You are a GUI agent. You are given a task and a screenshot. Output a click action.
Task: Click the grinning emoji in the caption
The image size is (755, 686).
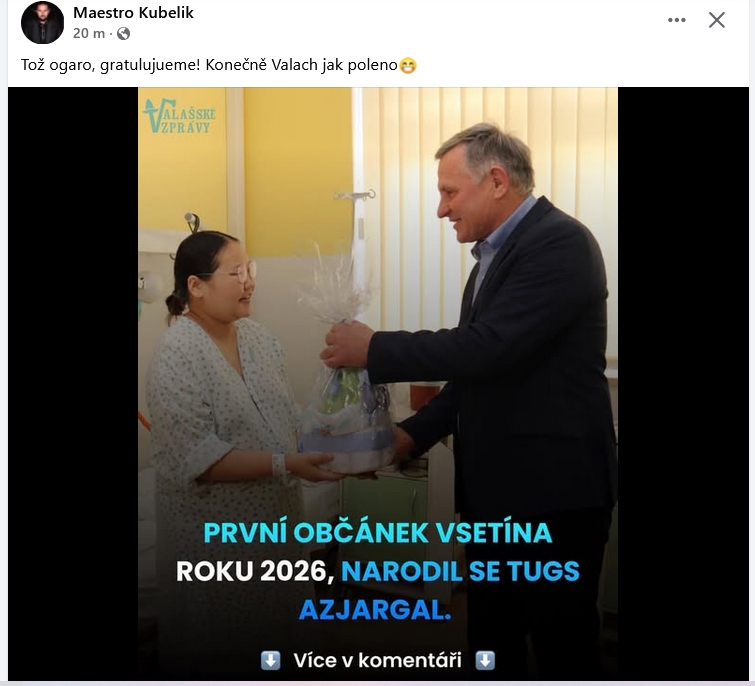tap(408, 65)
